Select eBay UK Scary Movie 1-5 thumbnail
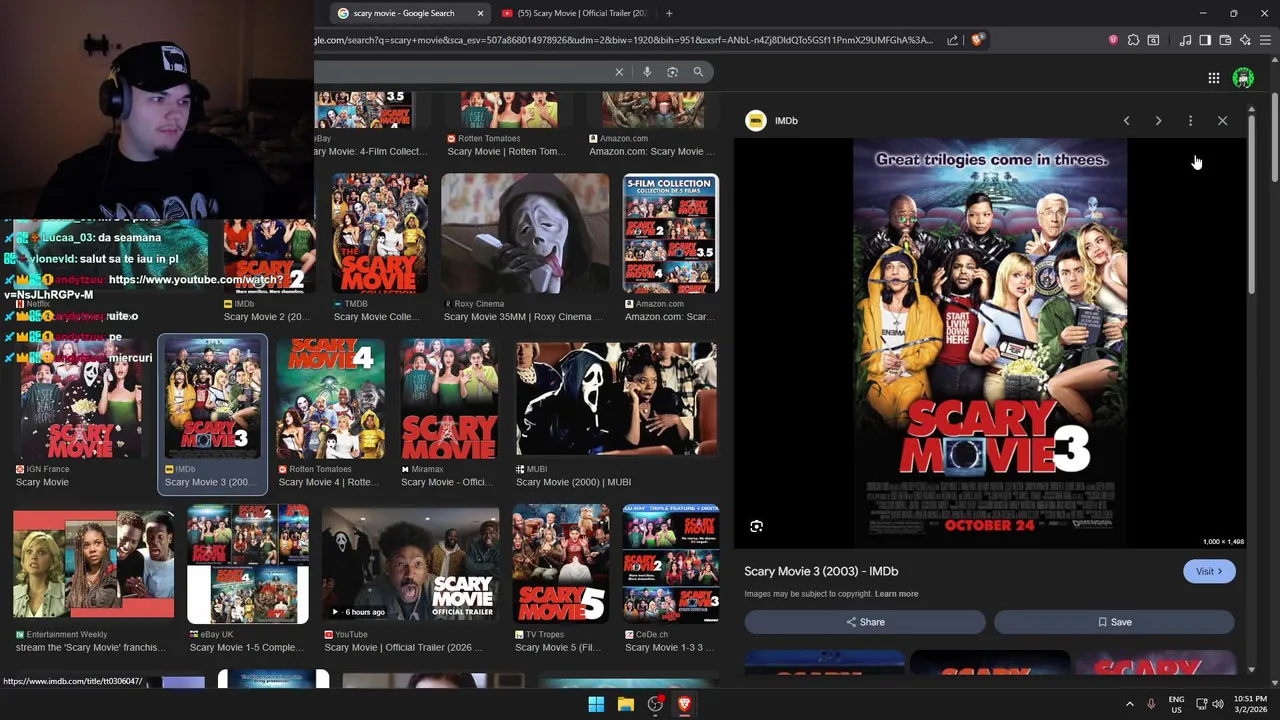 [x=248, y=565]
